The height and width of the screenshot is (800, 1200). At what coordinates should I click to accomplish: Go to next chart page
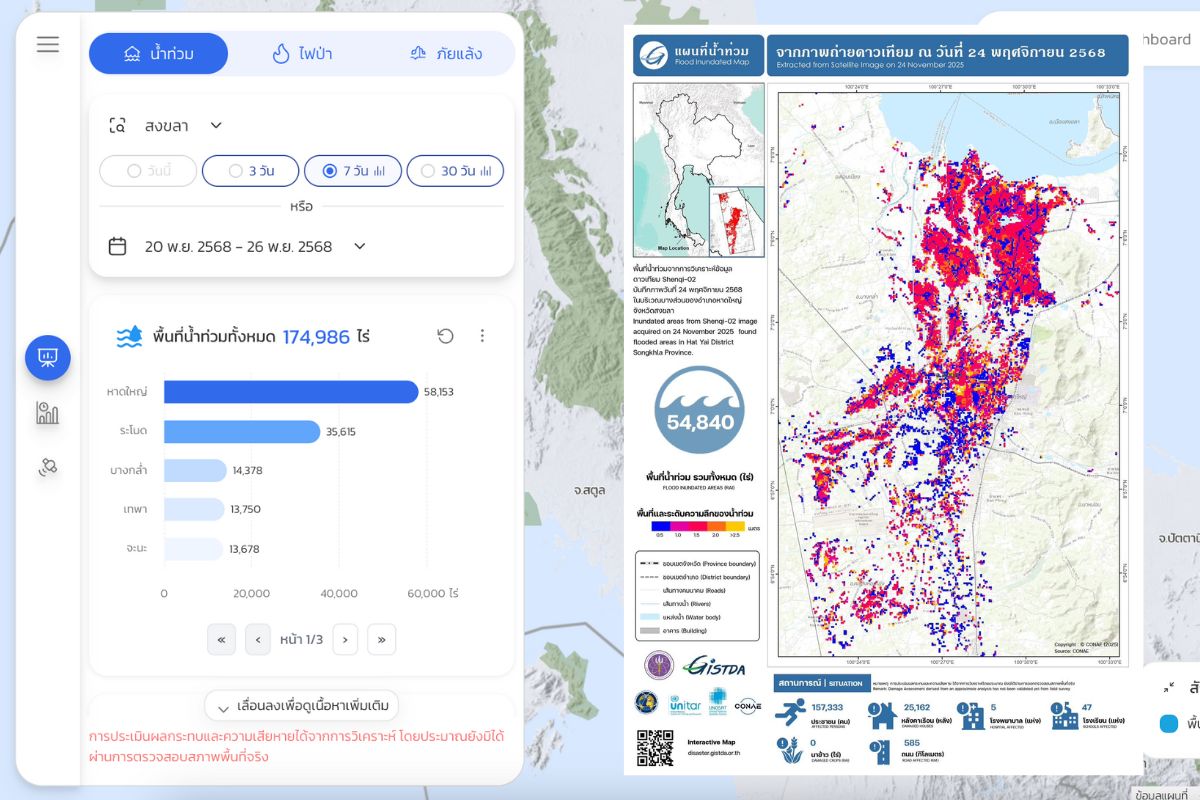[x=345, y=639]
